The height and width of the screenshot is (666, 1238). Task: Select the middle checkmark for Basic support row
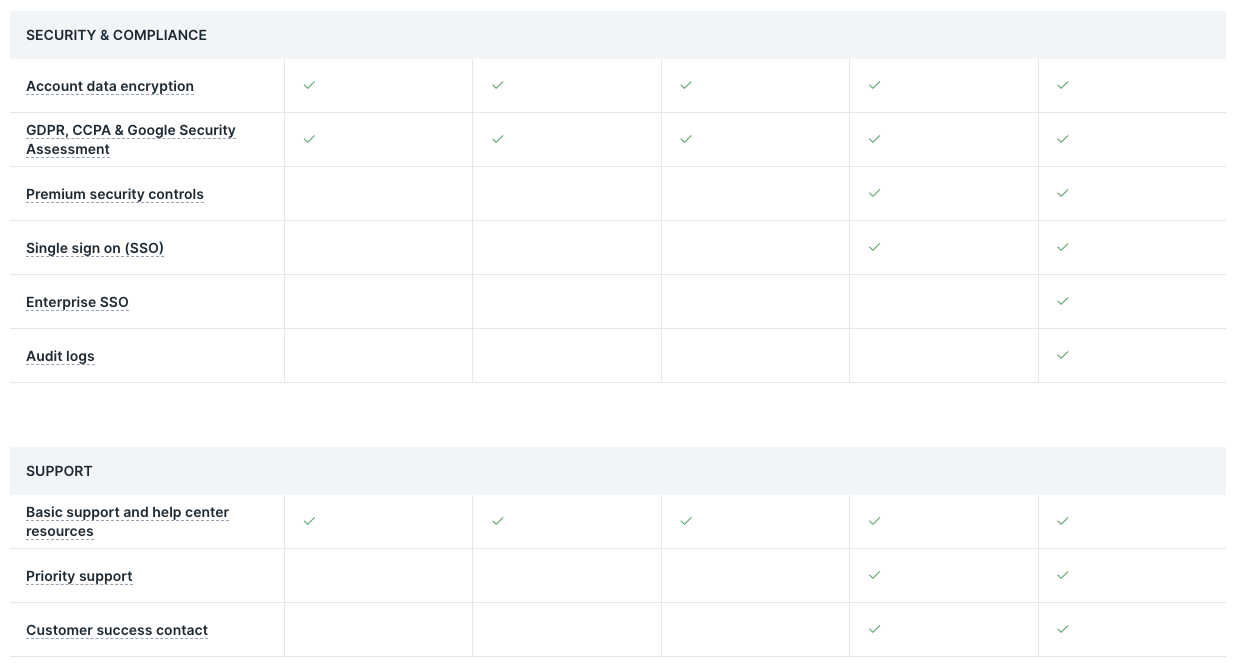coord(686,521)
